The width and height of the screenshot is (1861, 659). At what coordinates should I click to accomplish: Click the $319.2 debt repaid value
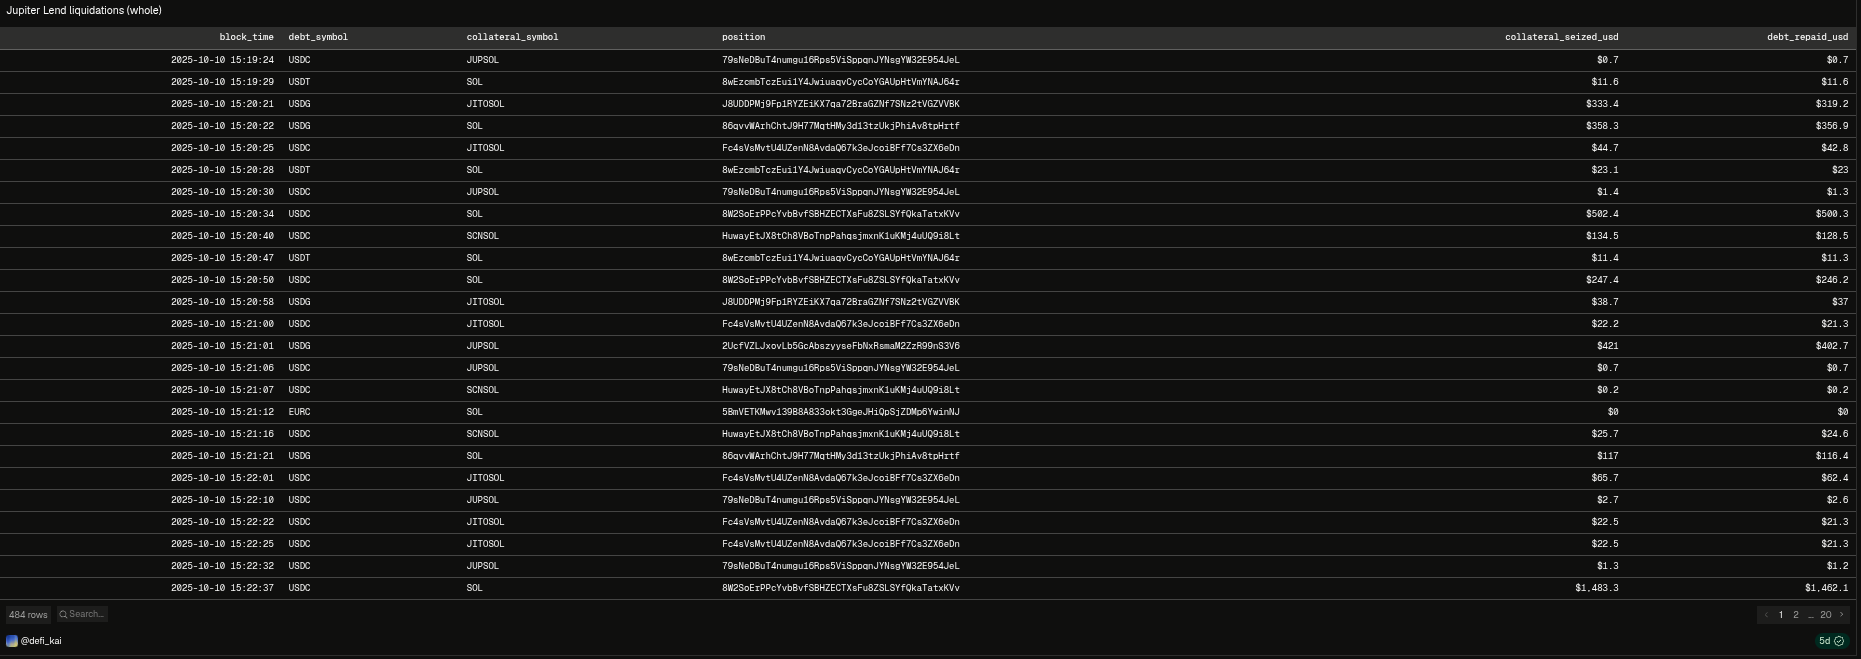pos(1832,104)
